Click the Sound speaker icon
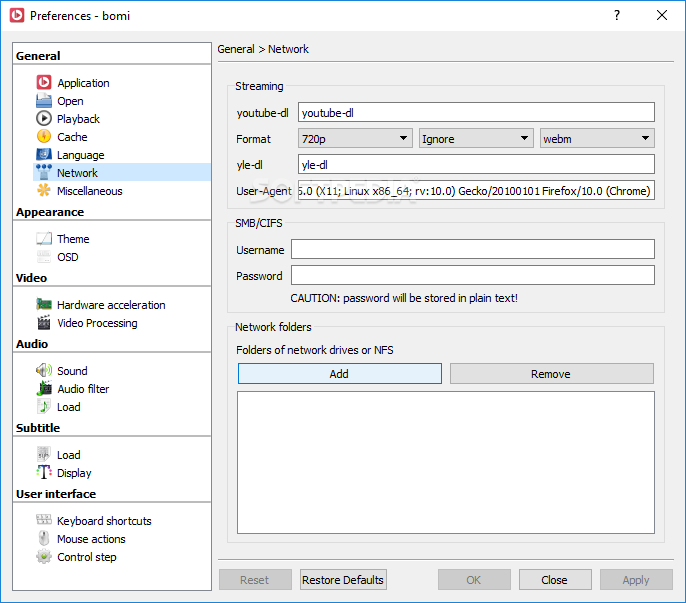 [44, 370]
